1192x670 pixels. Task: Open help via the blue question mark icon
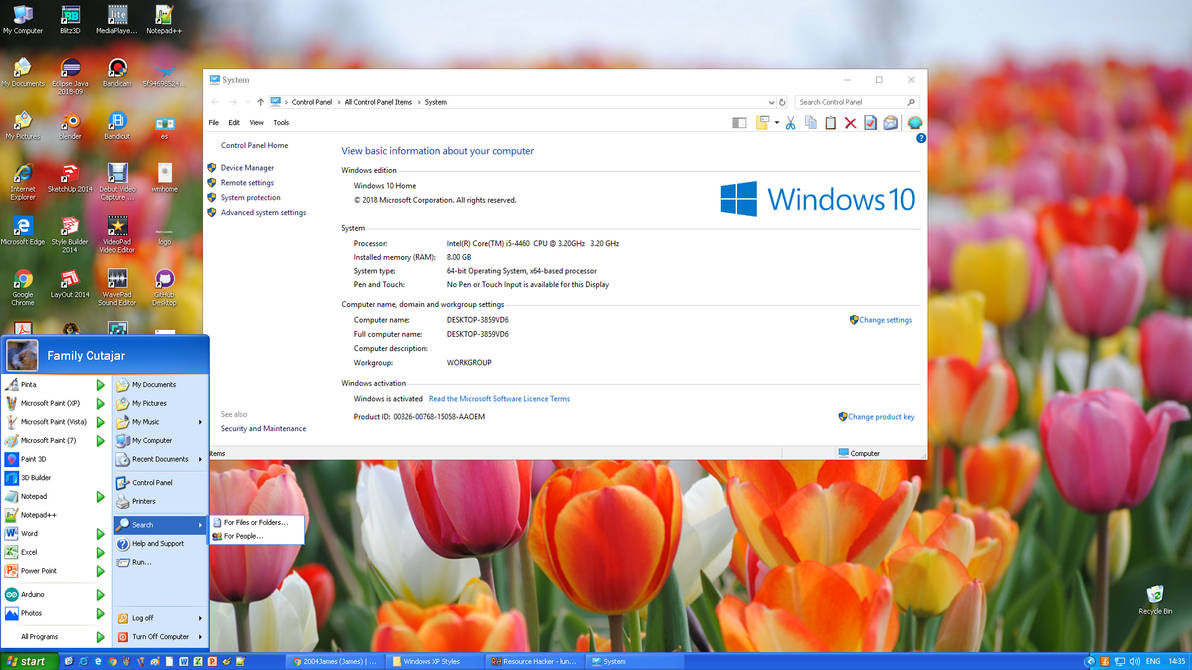coord(919,137)
